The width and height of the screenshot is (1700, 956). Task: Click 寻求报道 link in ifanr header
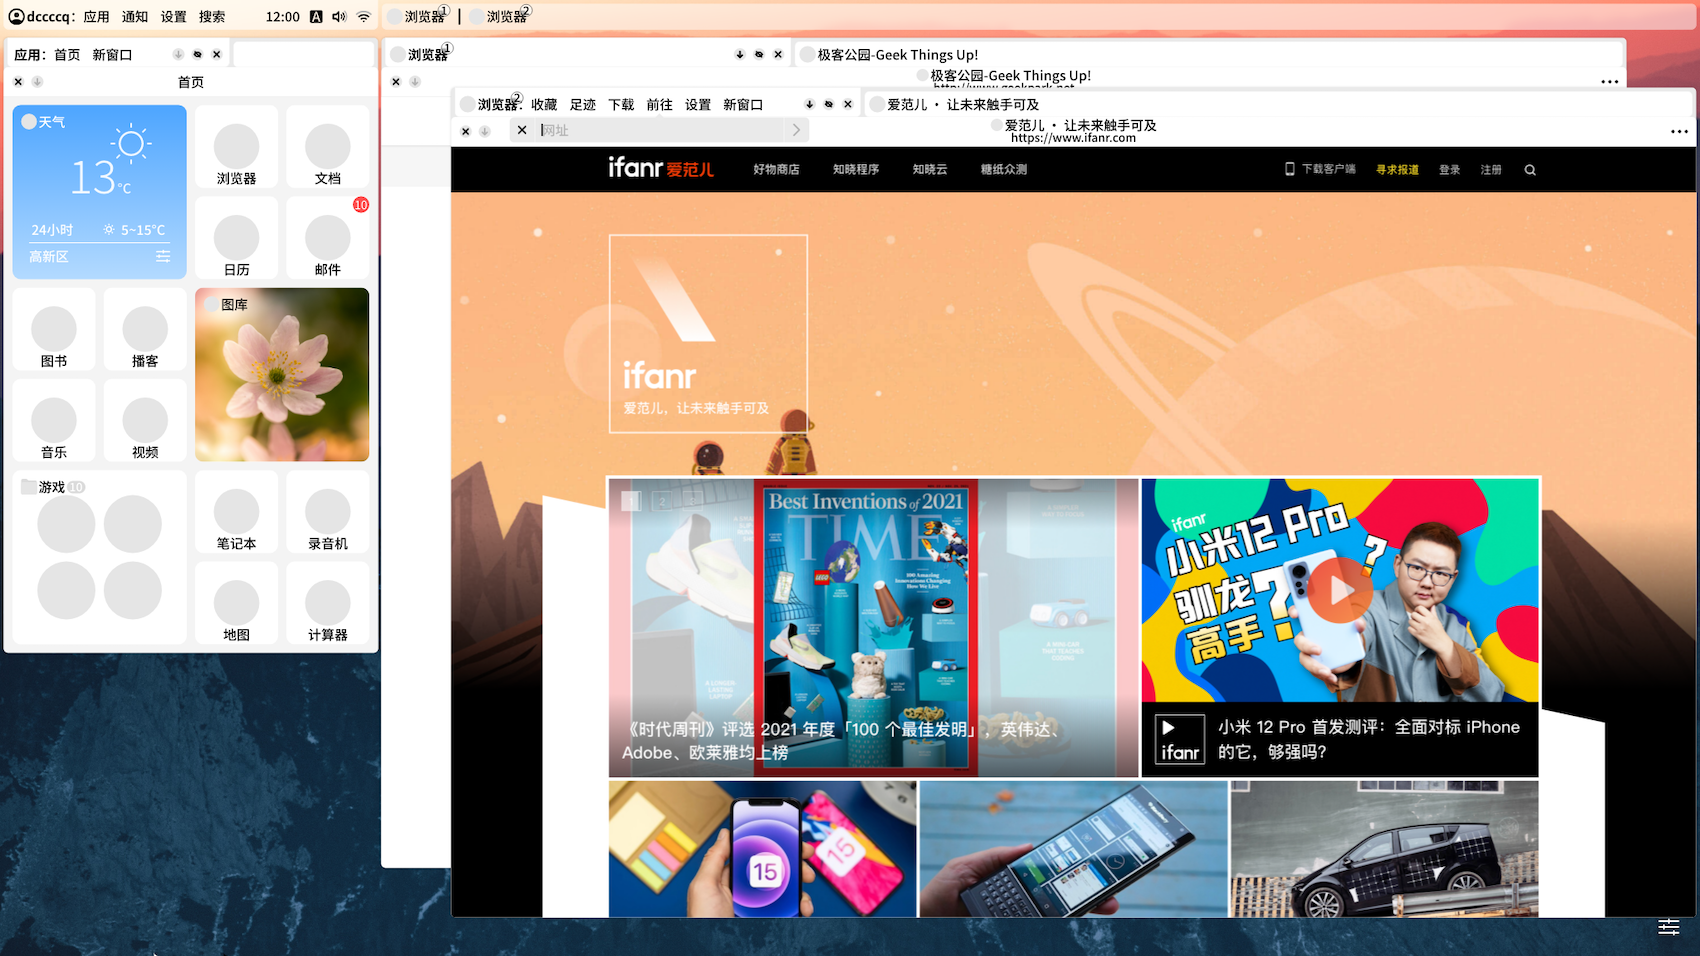click(1397, 170)
